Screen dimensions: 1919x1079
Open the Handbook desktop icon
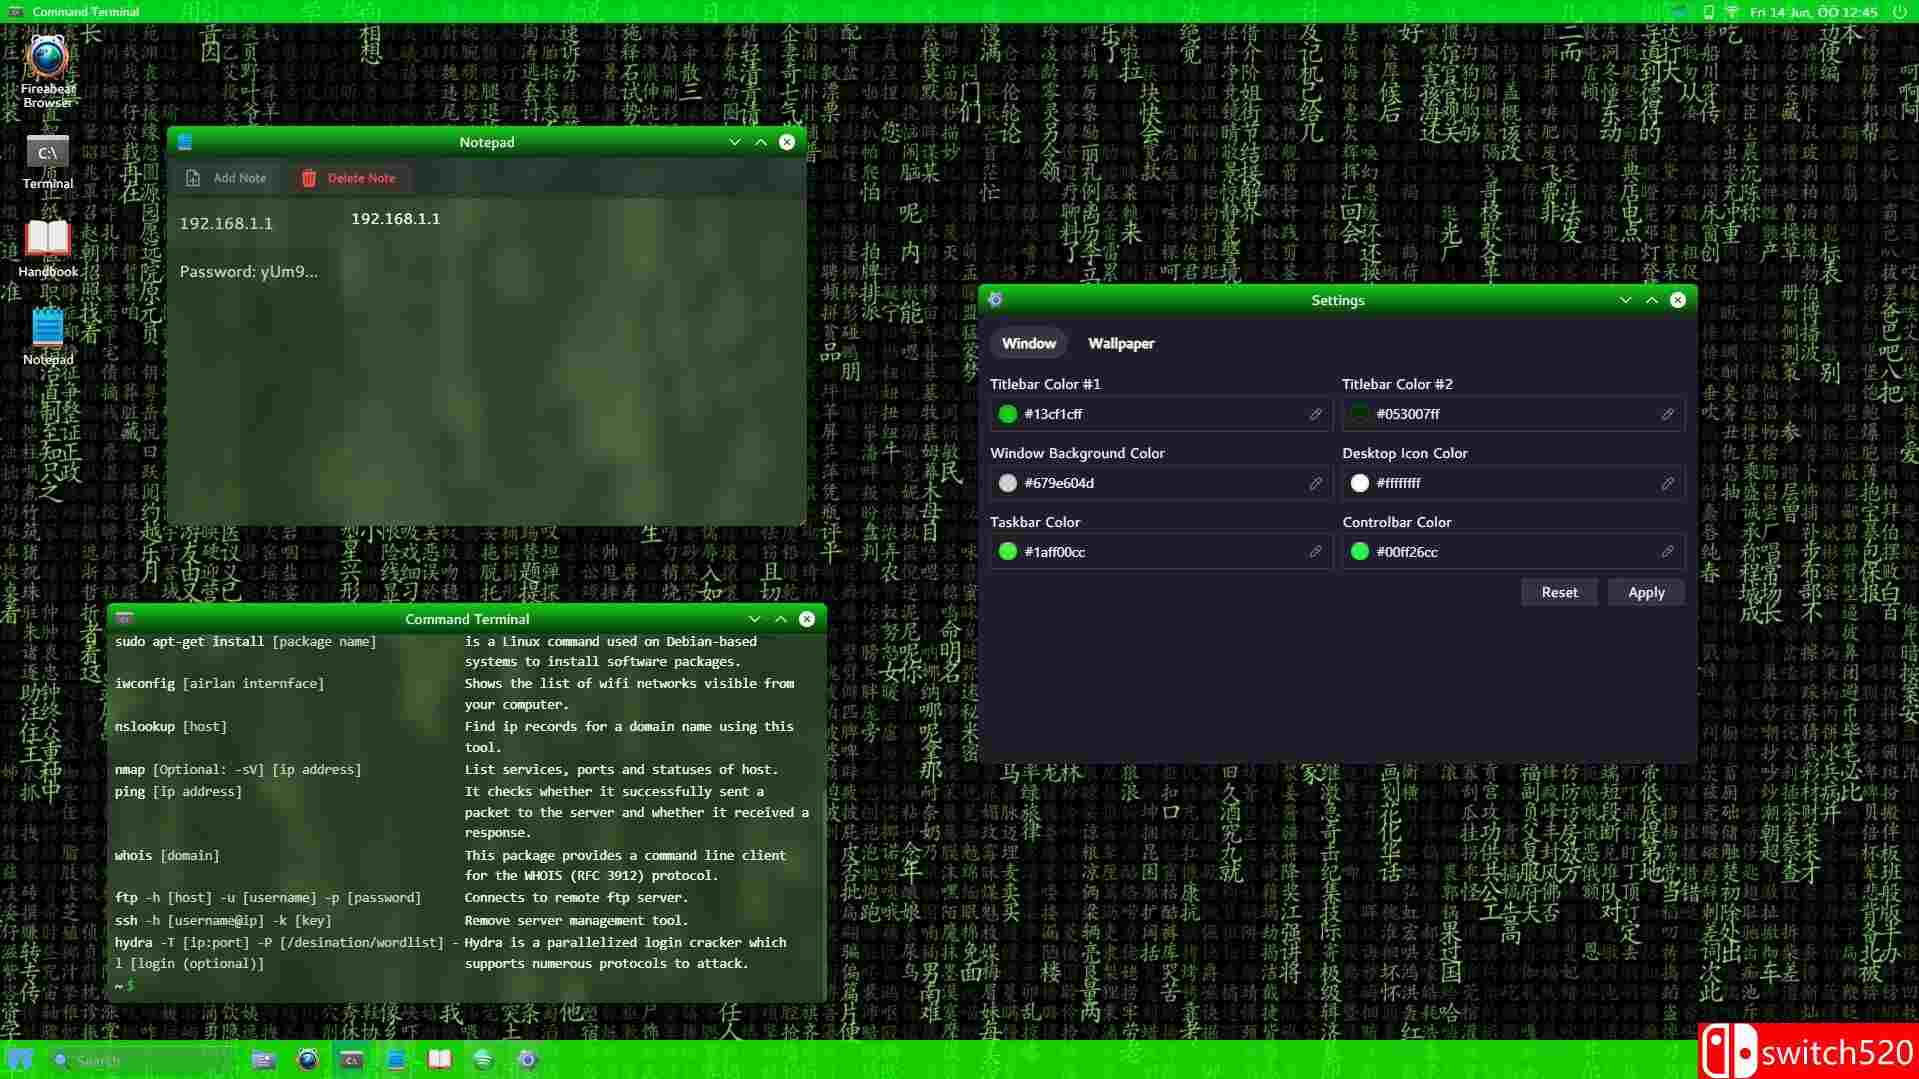pos(46,240)
